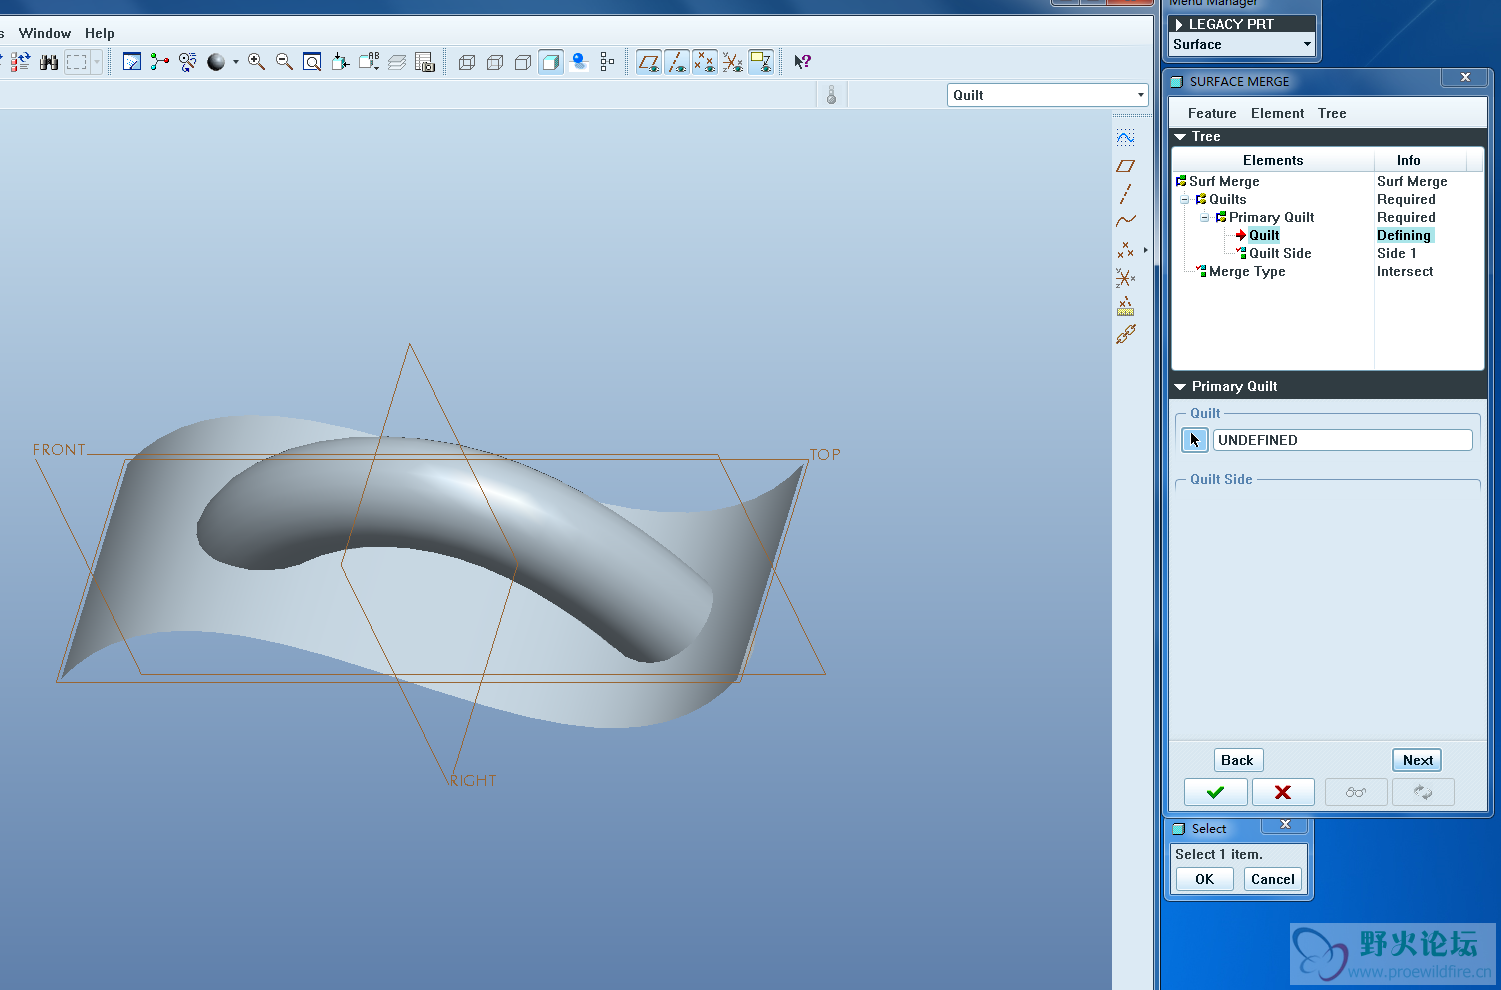Click the binoculars Find icon
Image resolution: width=1501 pixels, height=990 pixels.
point(49,62)
